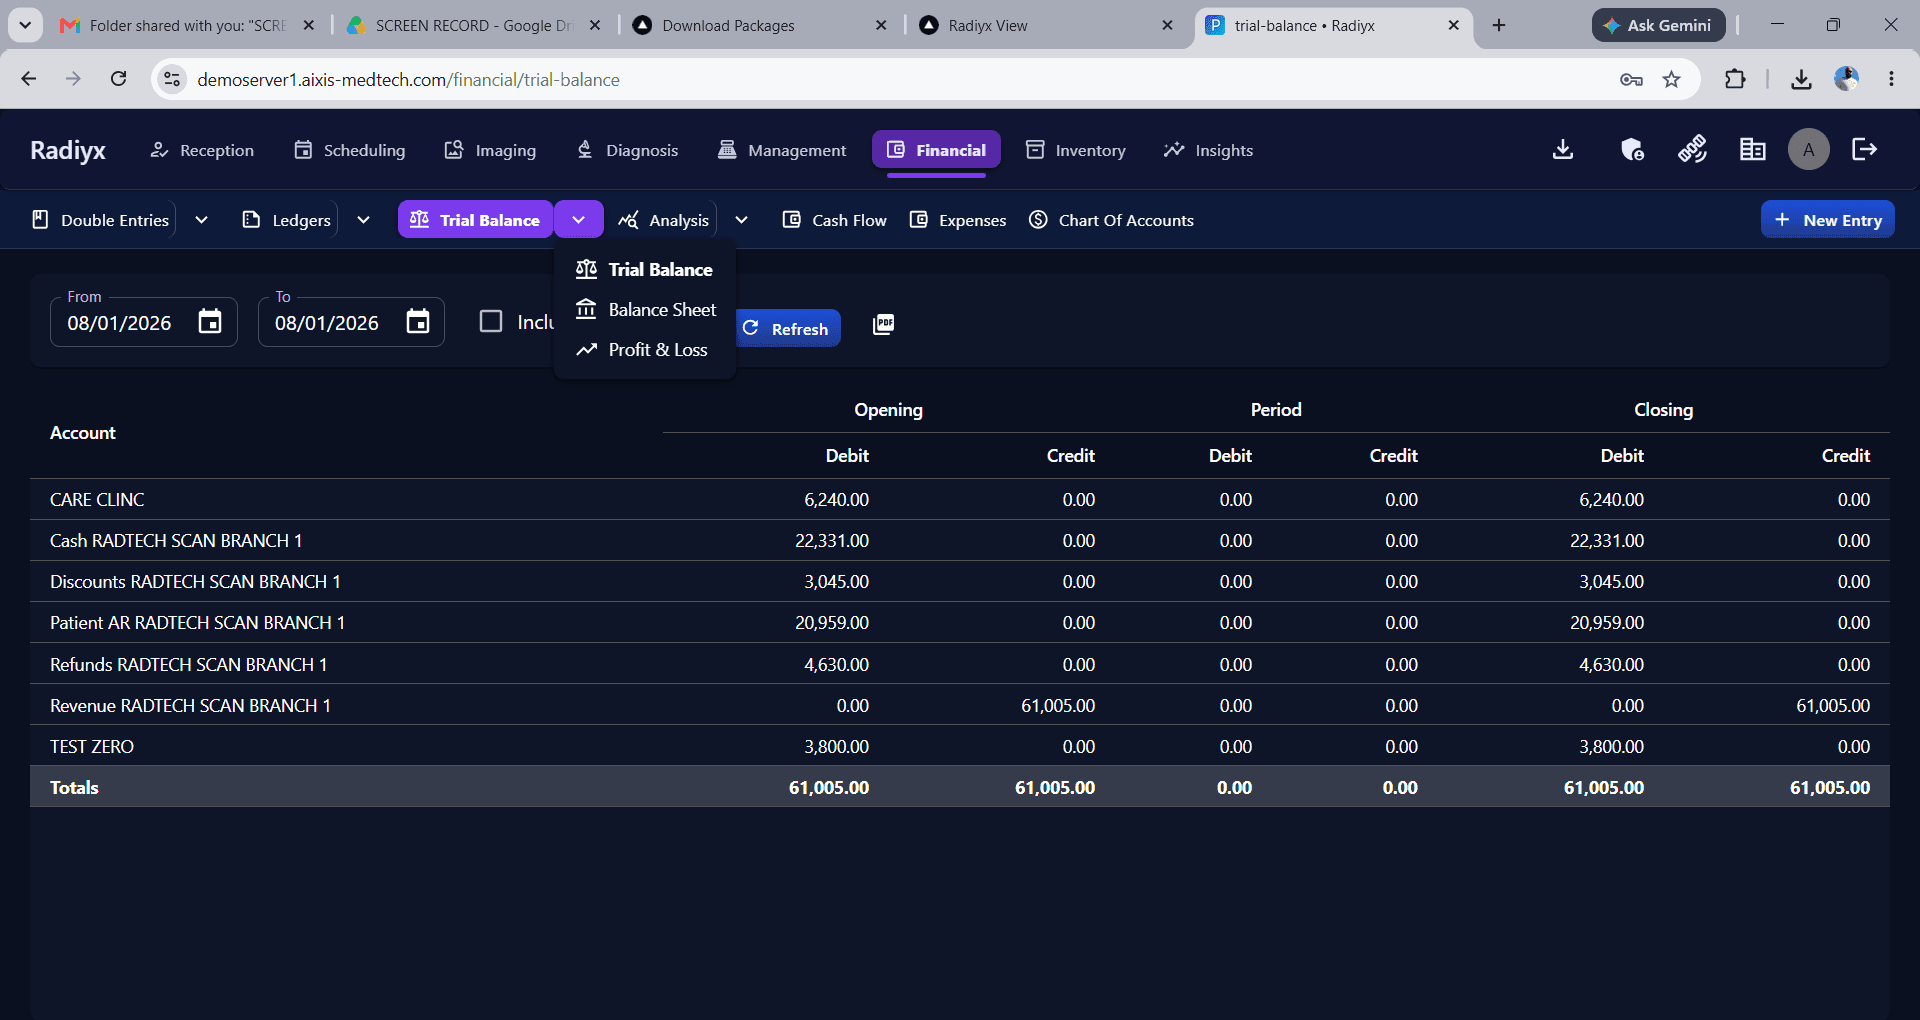This screenshot has width=1920, height=1020.
Task: Collapse the Trial Balance dropdown arrow
Action: (579, 220)
